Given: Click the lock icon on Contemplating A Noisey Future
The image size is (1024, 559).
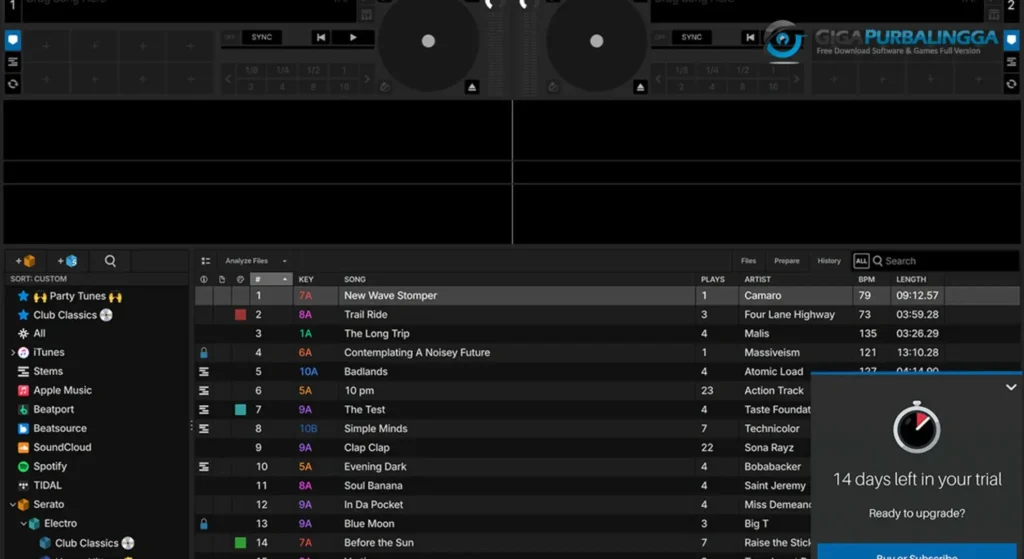Looking at the screenshot, I should pos(204,353).
